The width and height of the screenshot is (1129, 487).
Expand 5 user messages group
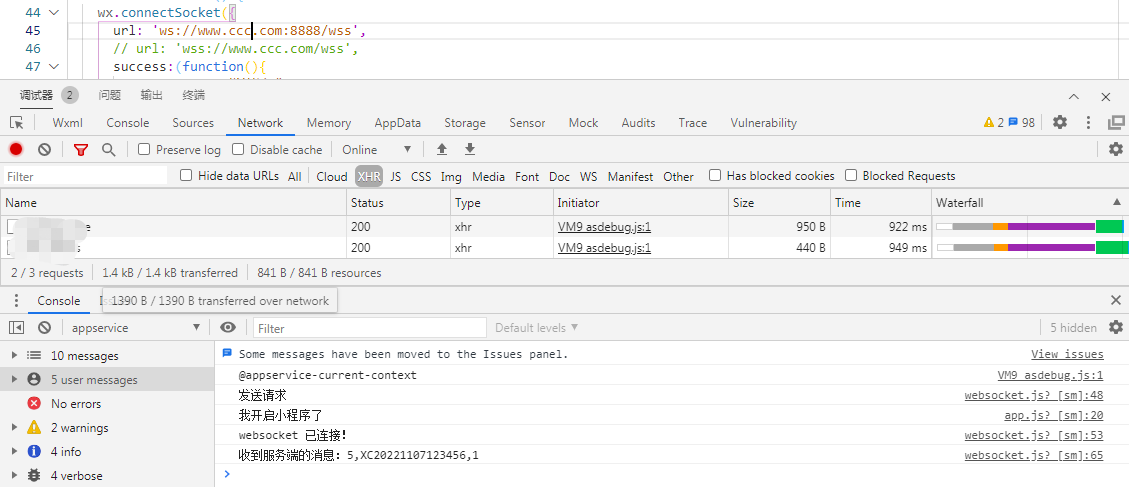click(x=14, y=379)
